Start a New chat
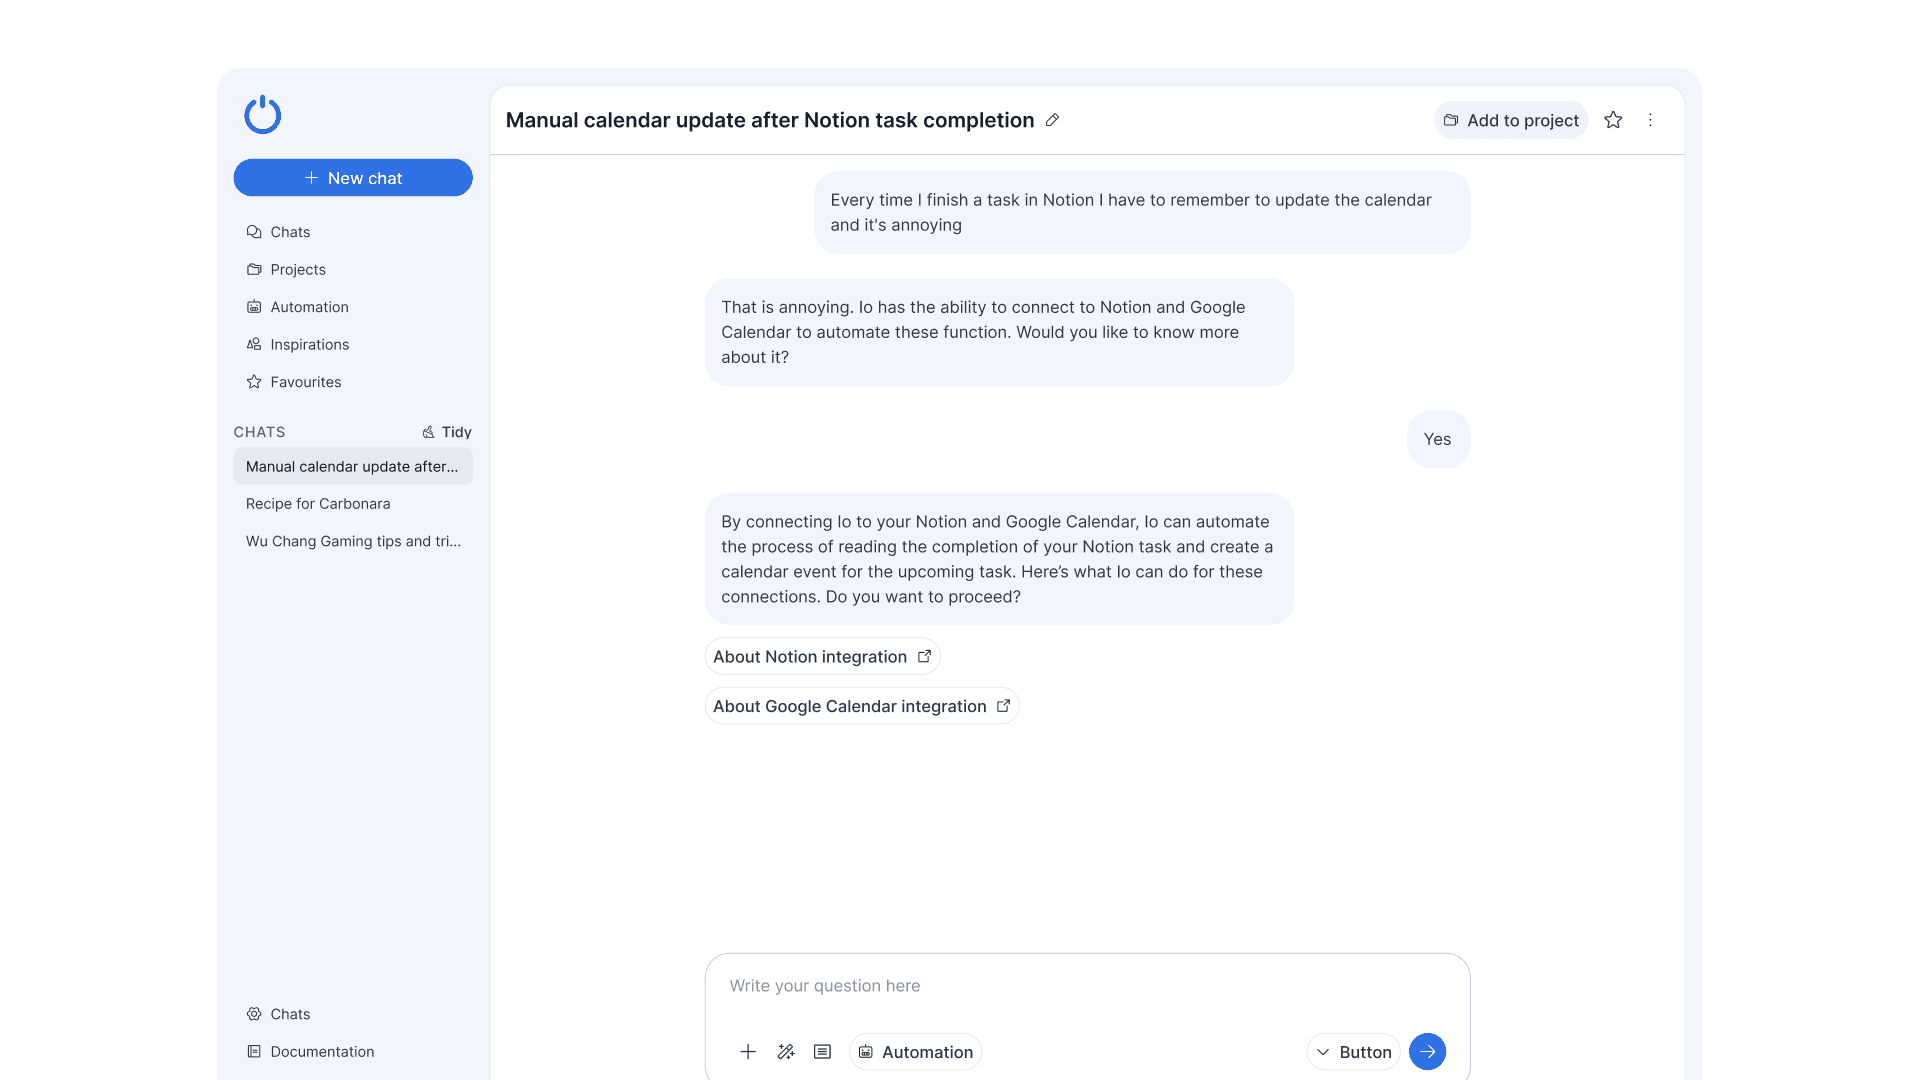 (x=353, y=178)
